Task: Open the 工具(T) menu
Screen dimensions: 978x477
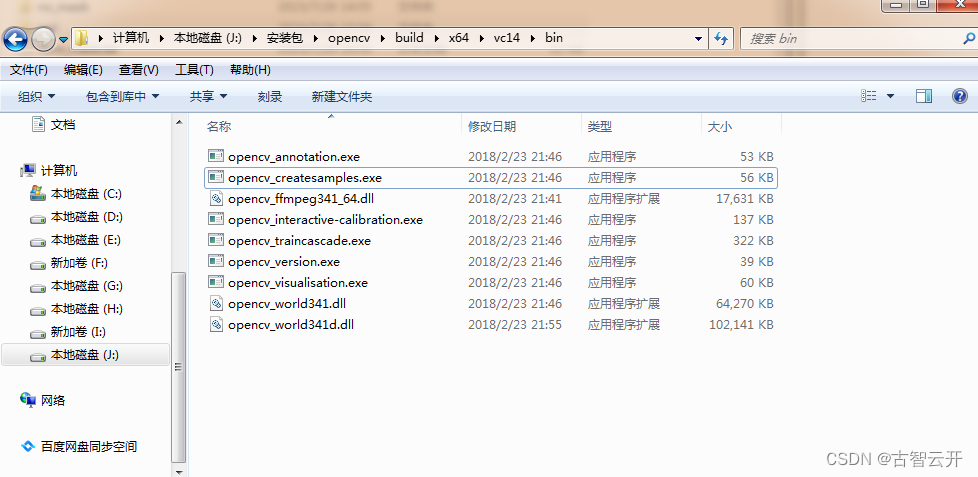Action: 194,70
